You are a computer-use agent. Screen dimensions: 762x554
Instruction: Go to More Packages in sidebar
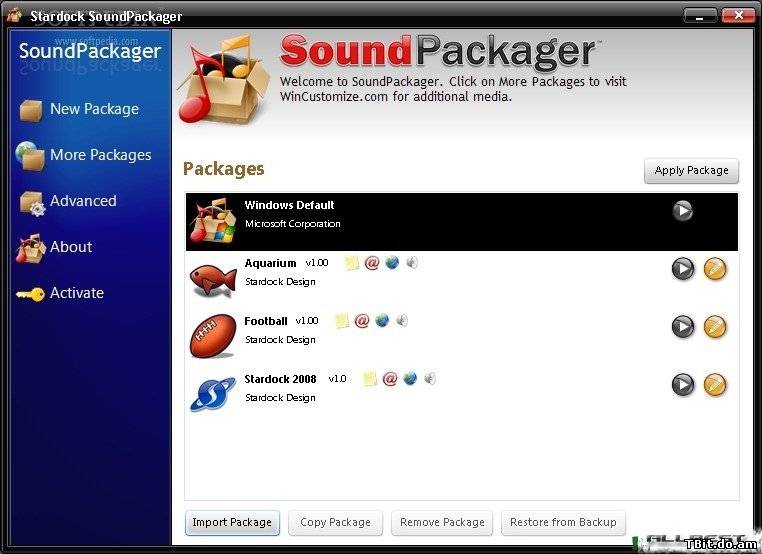coord(100,155)
